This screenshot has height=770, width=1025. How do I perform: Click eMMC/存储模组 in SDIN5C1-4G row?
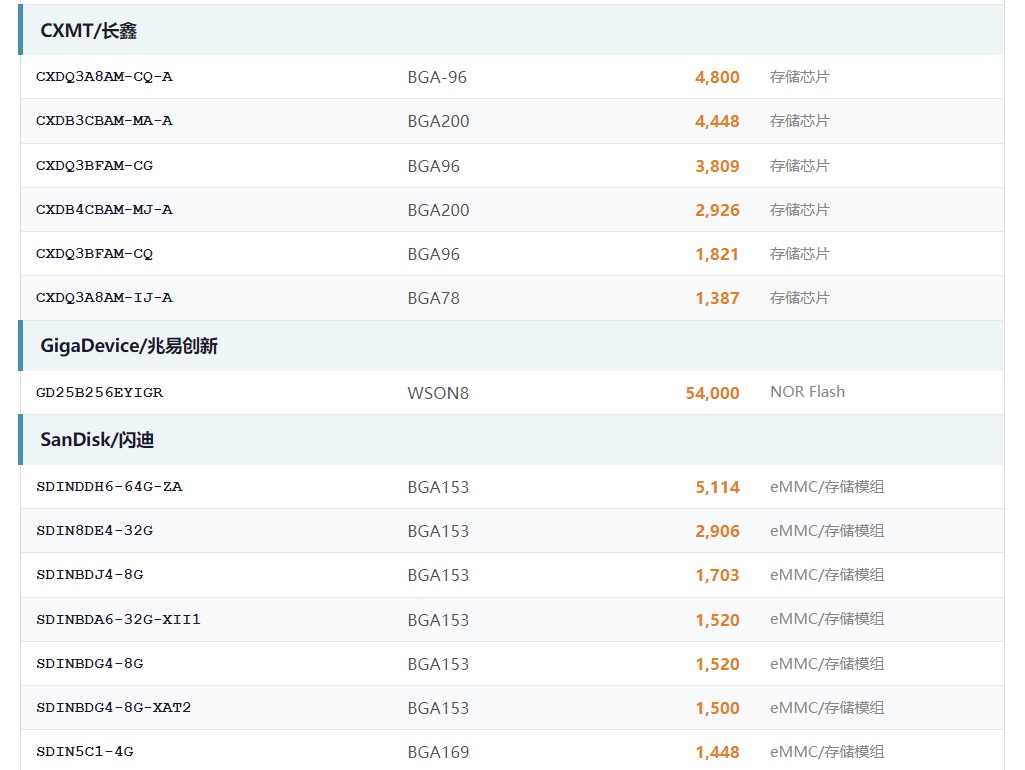827,752
